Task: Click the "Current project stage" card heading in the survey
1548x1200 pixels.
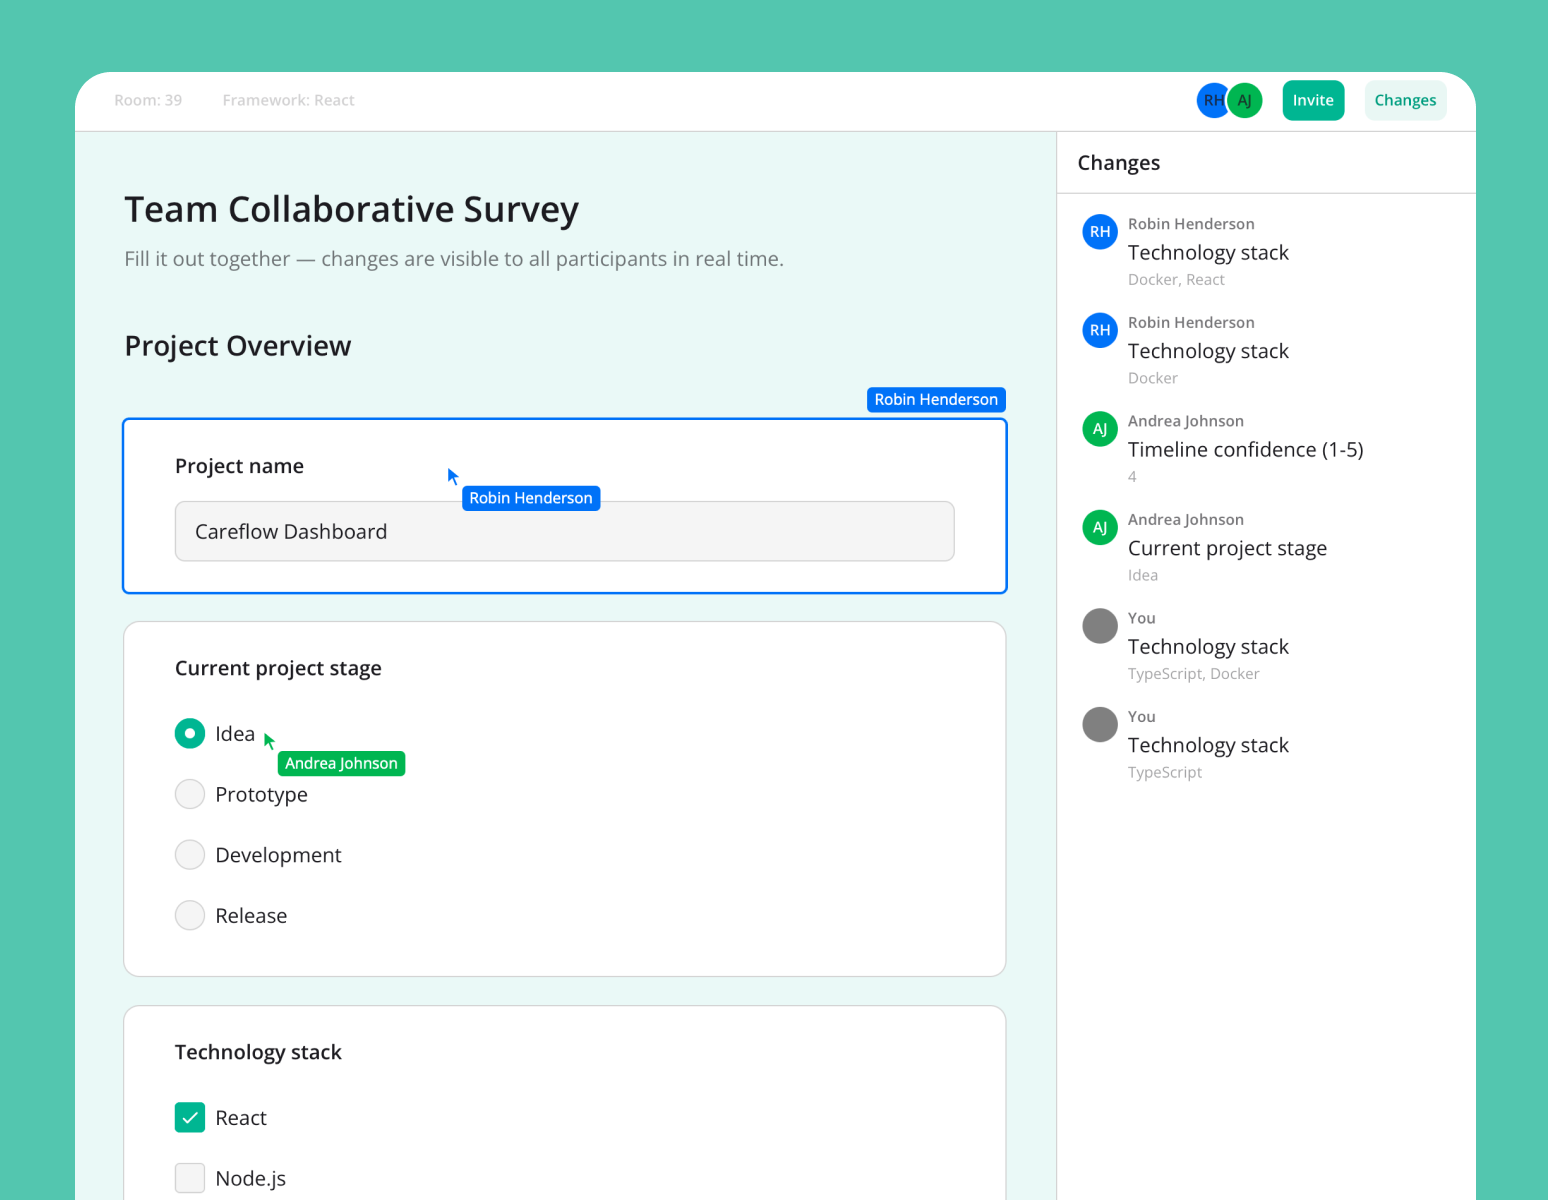Action: pyautogui.click(x=278, y=668)
